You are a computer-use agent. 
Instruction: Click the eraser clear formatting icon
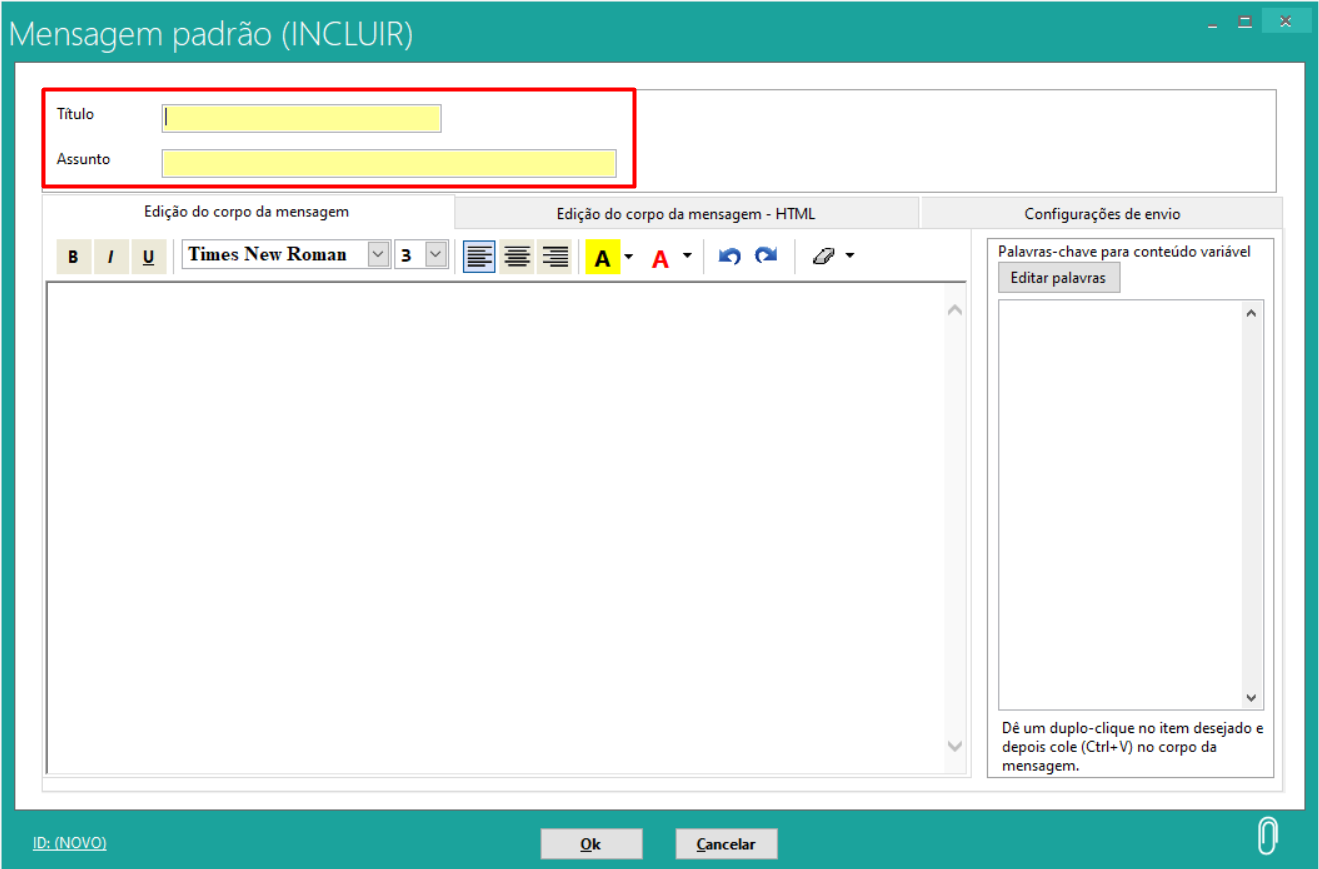click(x=823, y=256)
